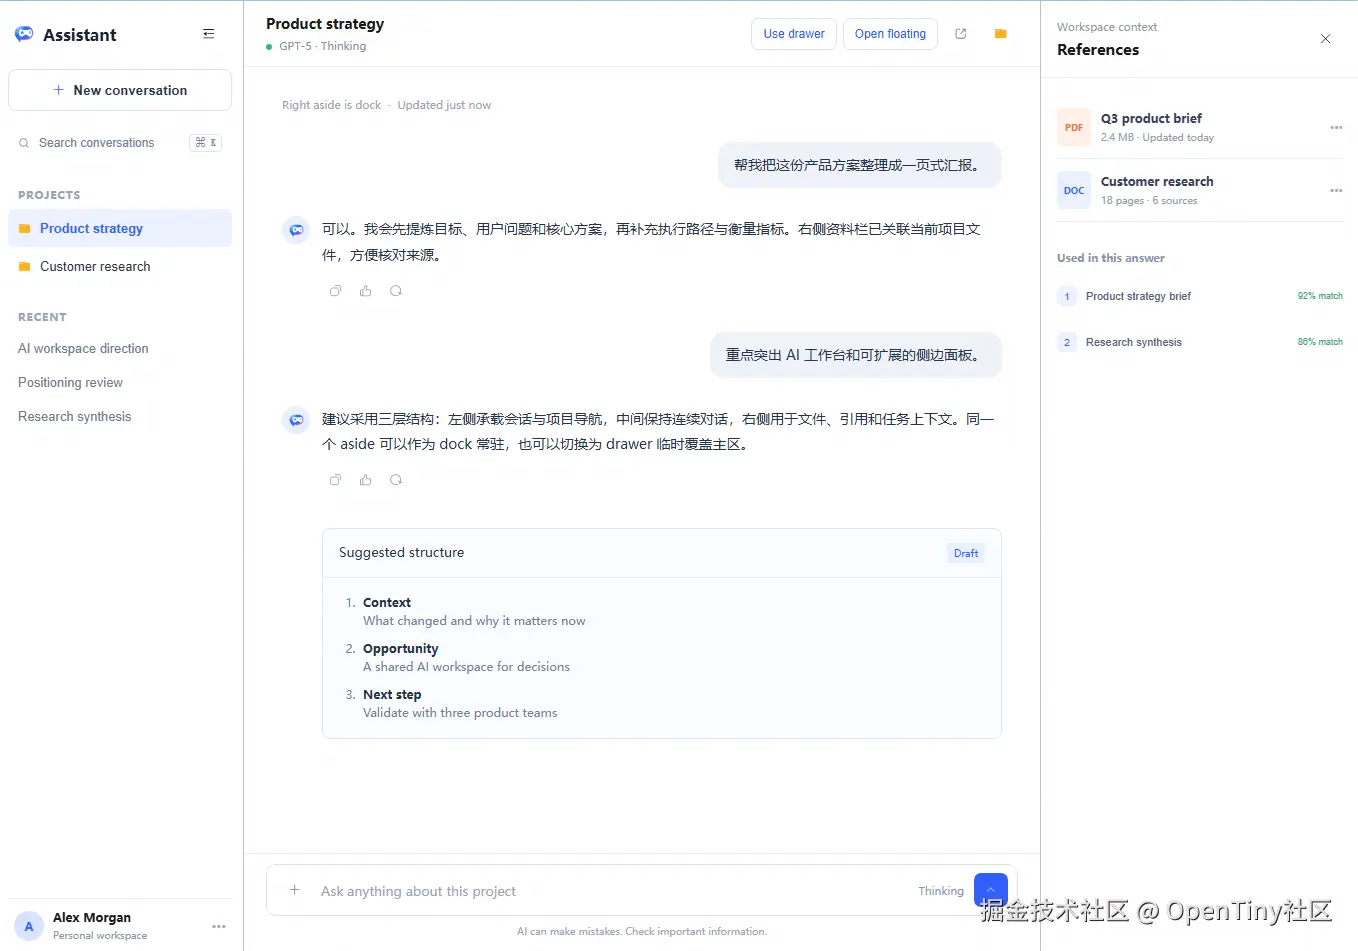Open the Q3 product brief file
1358x951 pixels.
pos(1200,127)
